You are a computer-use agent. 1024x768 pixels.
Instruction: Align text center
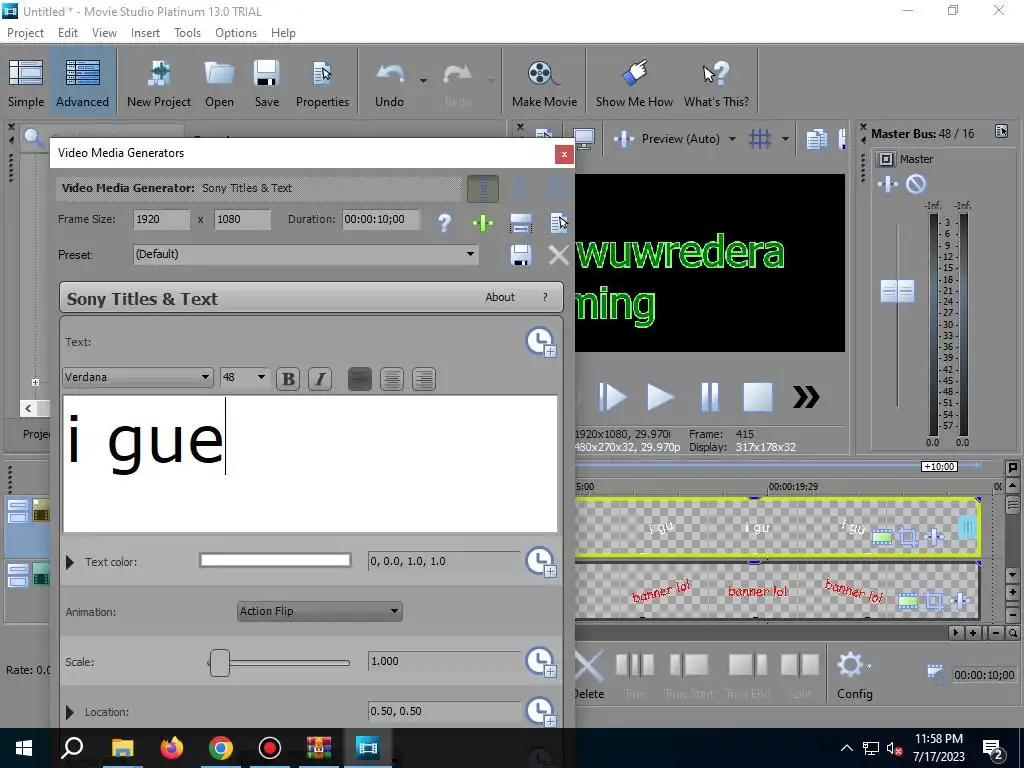[x=392, y=379]
